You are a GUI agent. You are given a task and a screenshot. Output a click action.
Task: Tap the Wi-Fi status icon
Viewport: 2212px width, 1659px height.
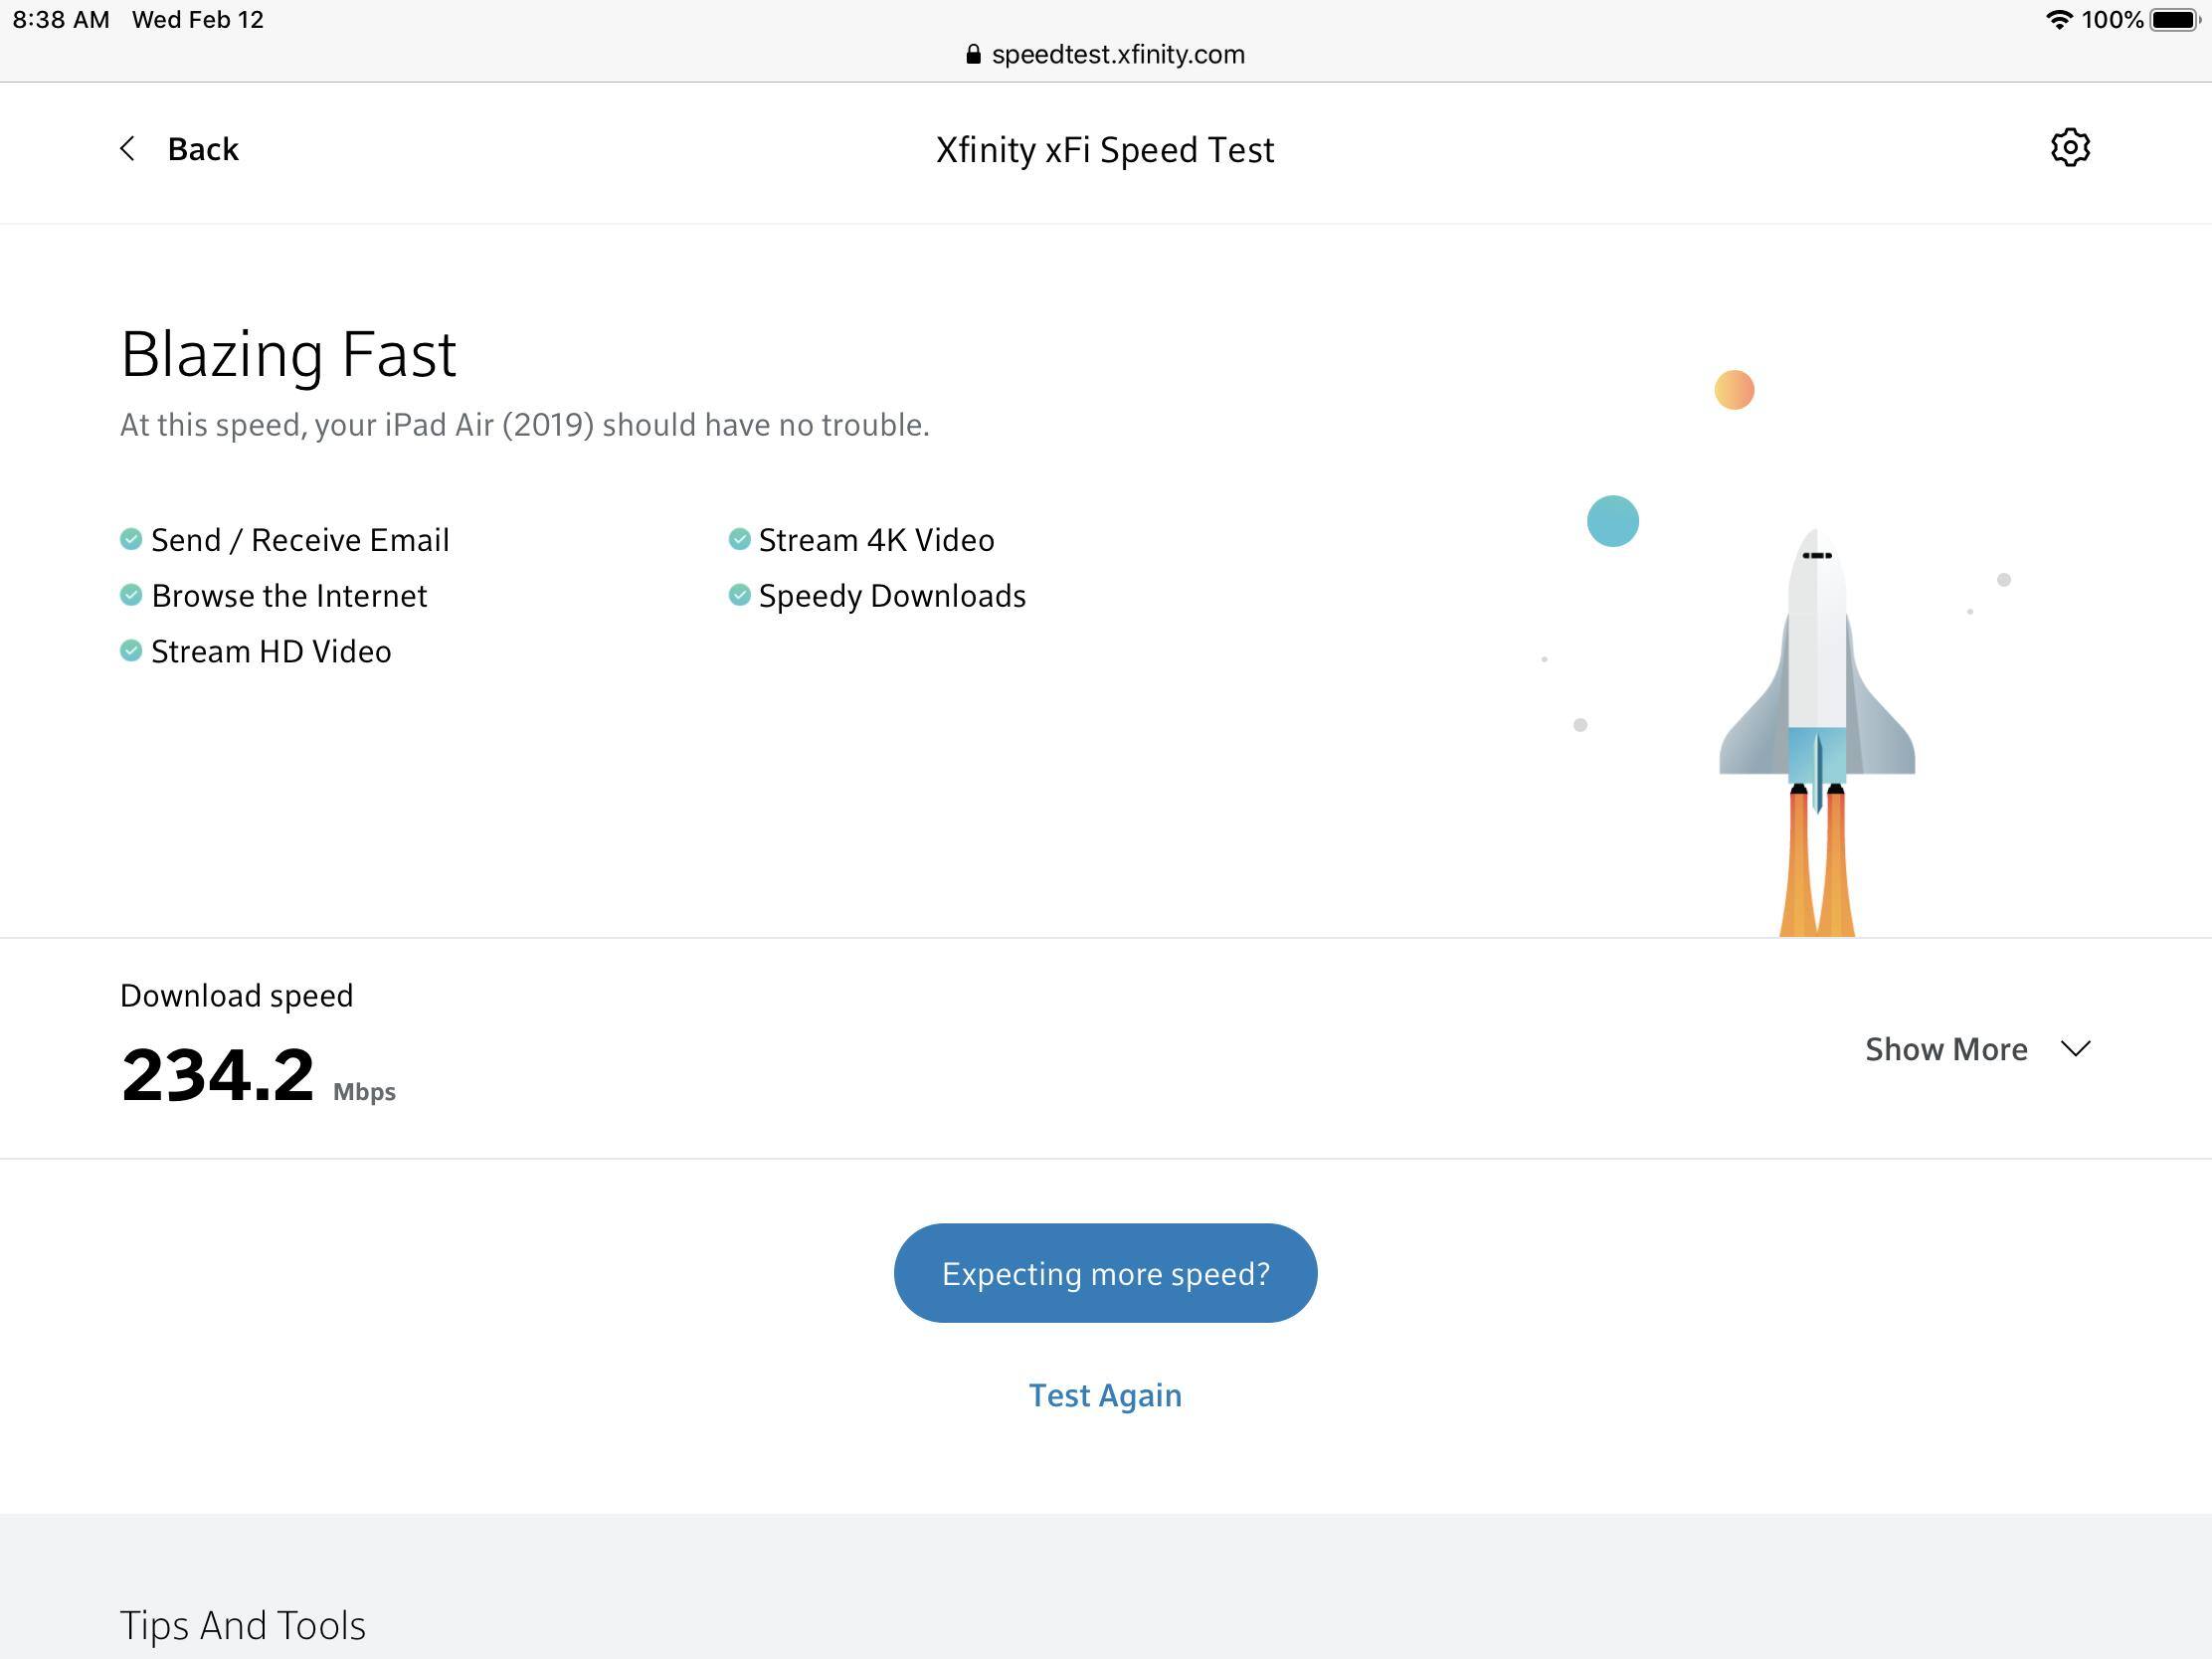(2058, 20)
